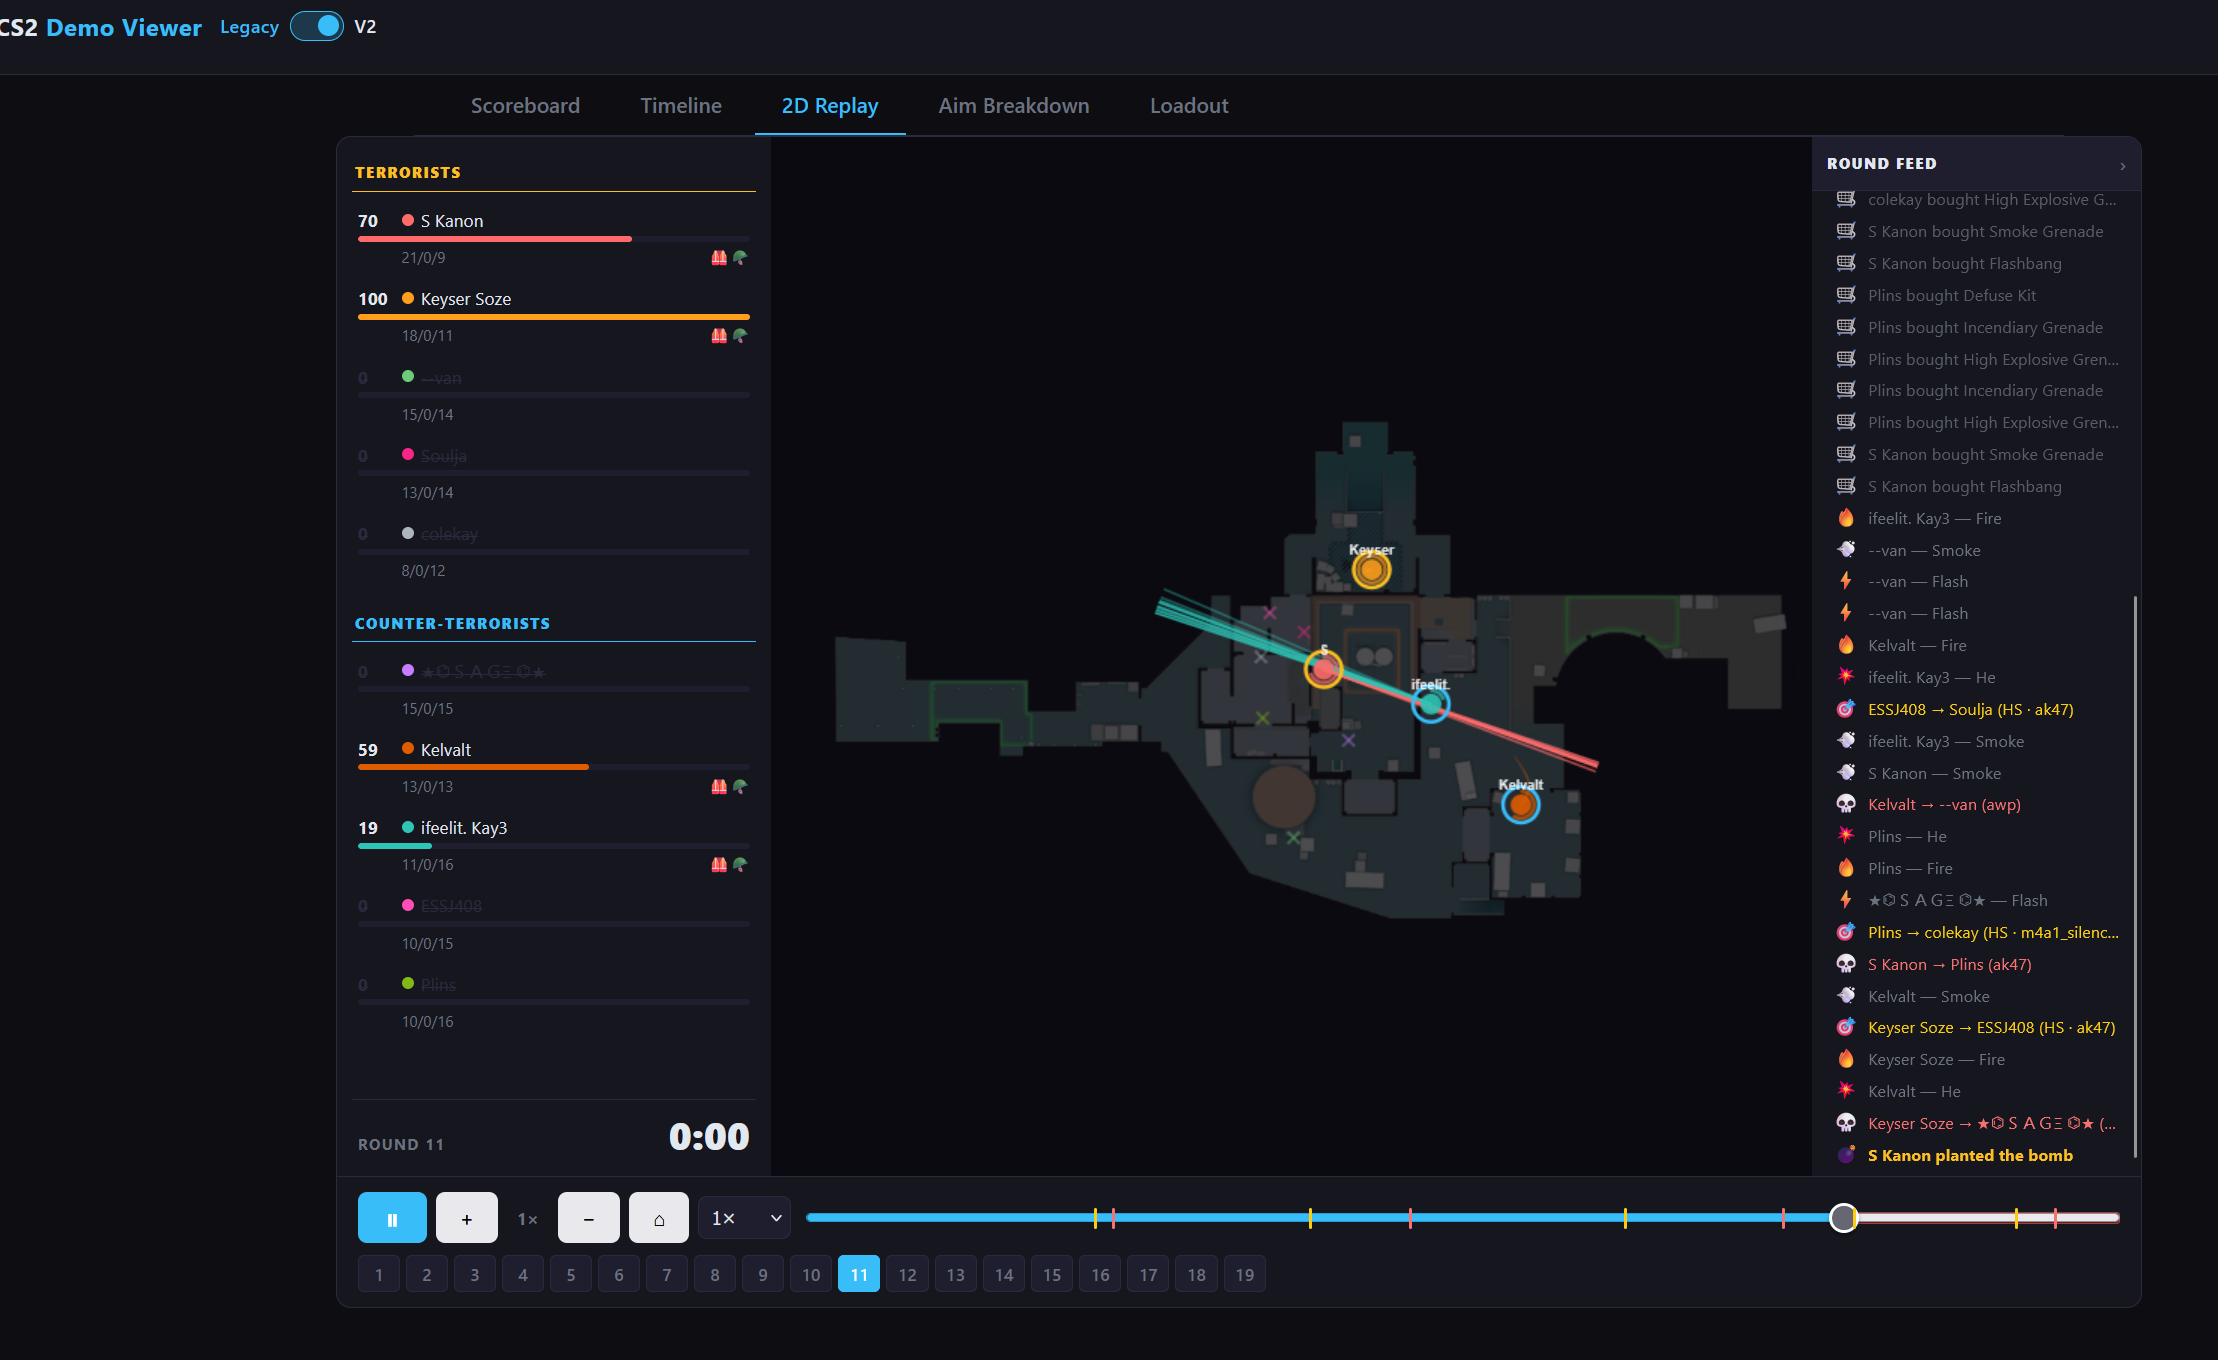Open the 1× playback speed dropdown

744,1218
